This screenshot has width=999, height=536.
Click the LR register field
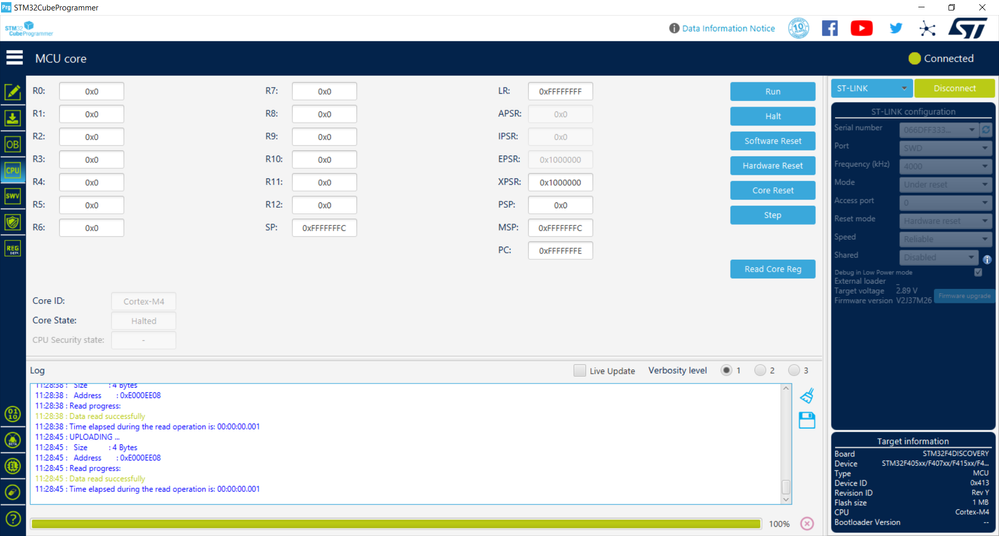(560, 91)
